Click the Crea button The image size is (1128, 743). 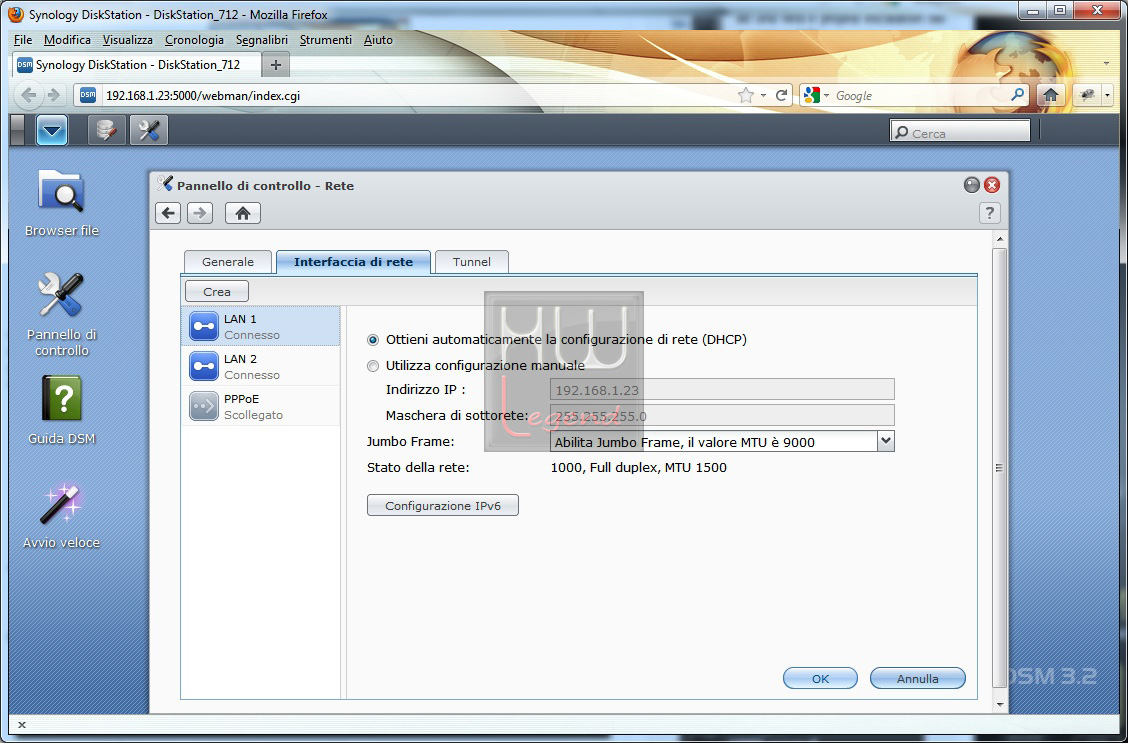217,291
